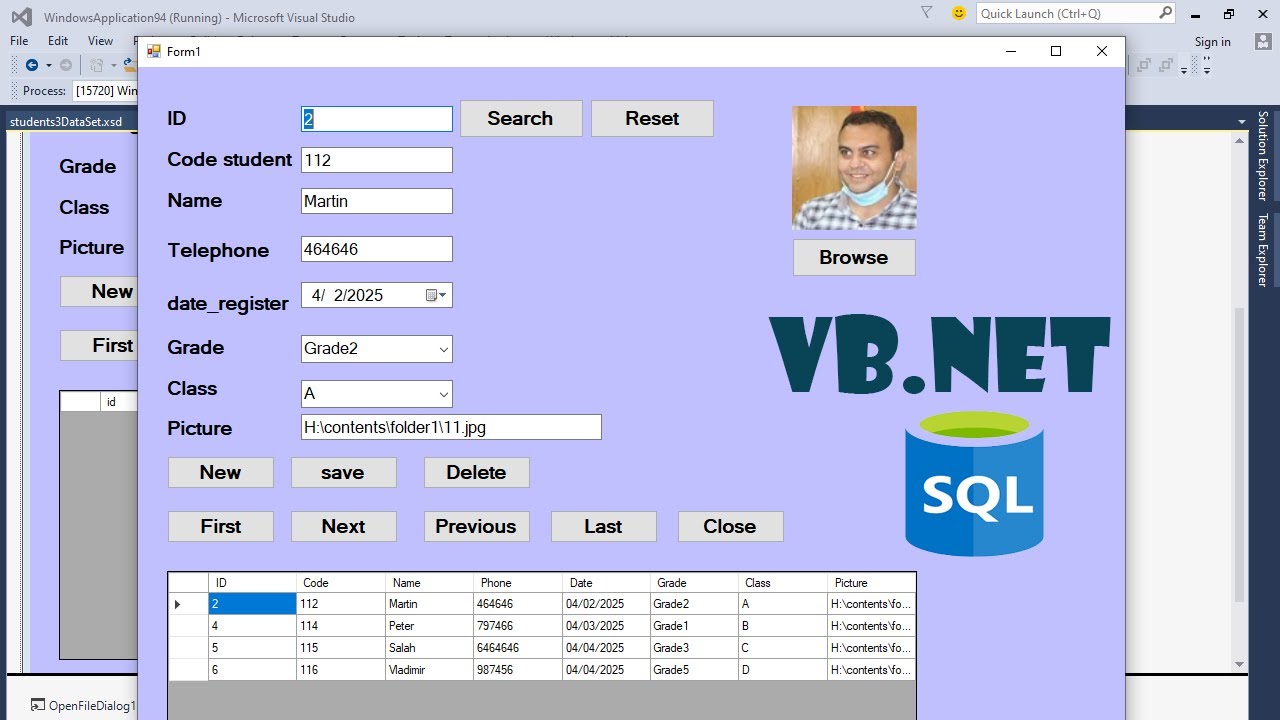Screen dimensions: 1280x720
Task: Click the Last button
Action: pos(603,526)
